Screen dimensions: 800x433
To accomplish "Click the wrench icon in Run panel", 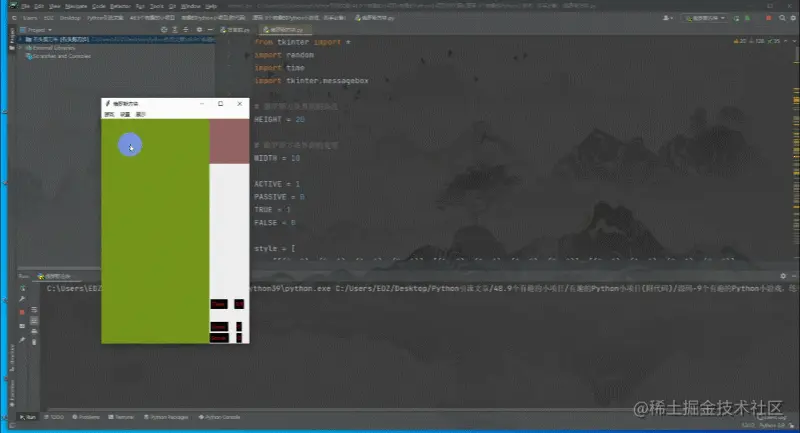I will click(22, 299).
